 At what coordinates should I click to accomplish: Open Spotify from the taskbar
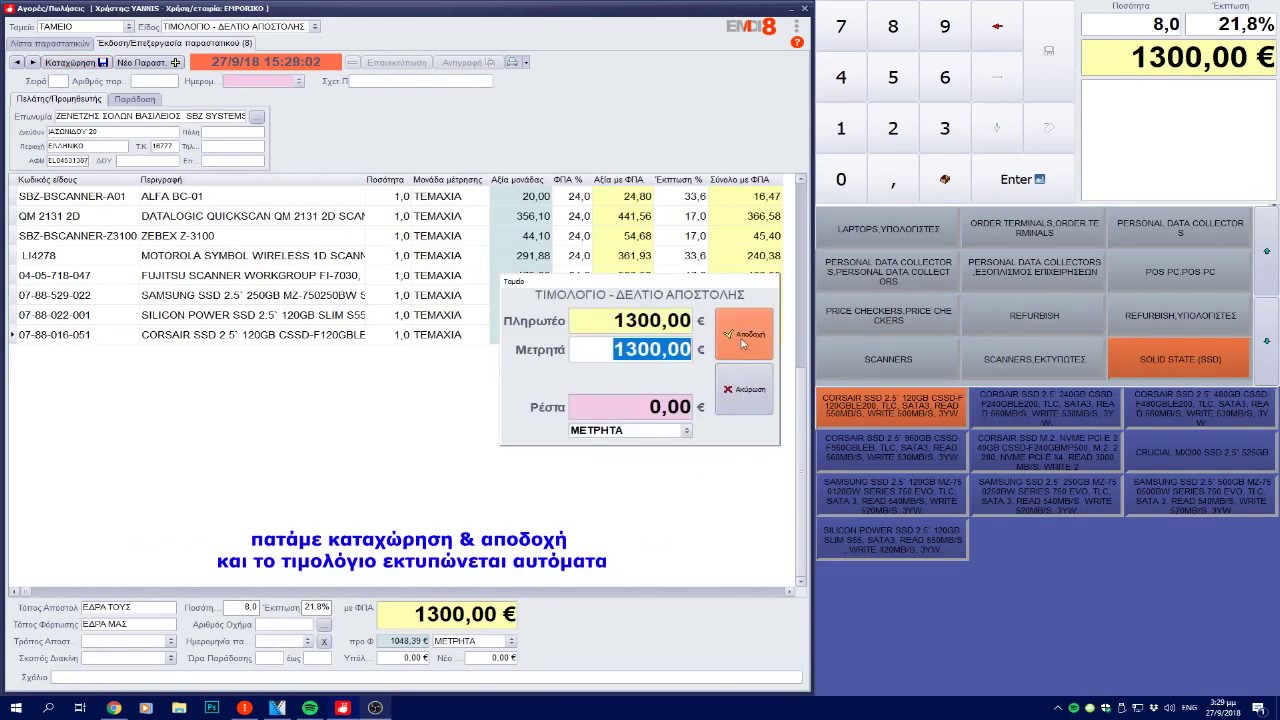point(310,708)
